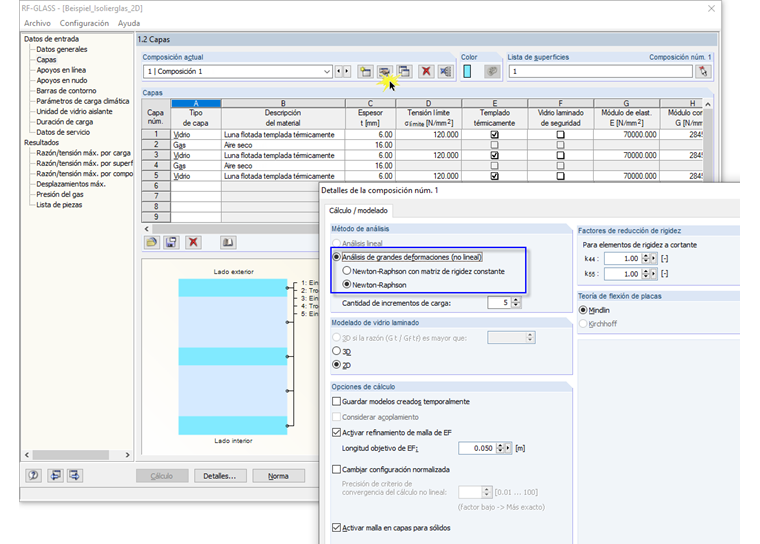Image resolution: width=760 pixels, height=544 pixels.
Task: Select Newton-Raphson with constant stiffness matrix
Action: tap(347, 271)
